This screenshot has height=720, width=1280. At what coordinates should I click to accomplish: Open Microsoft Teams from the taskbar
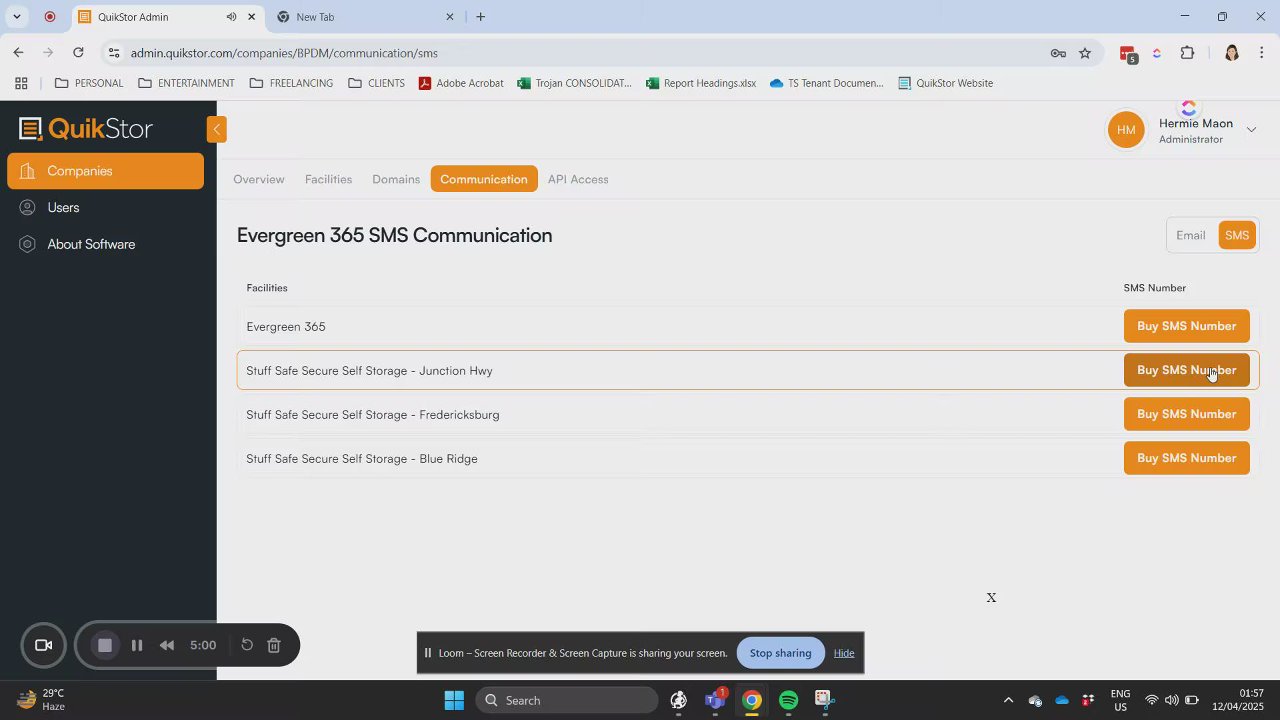click(x=716, y=700)
